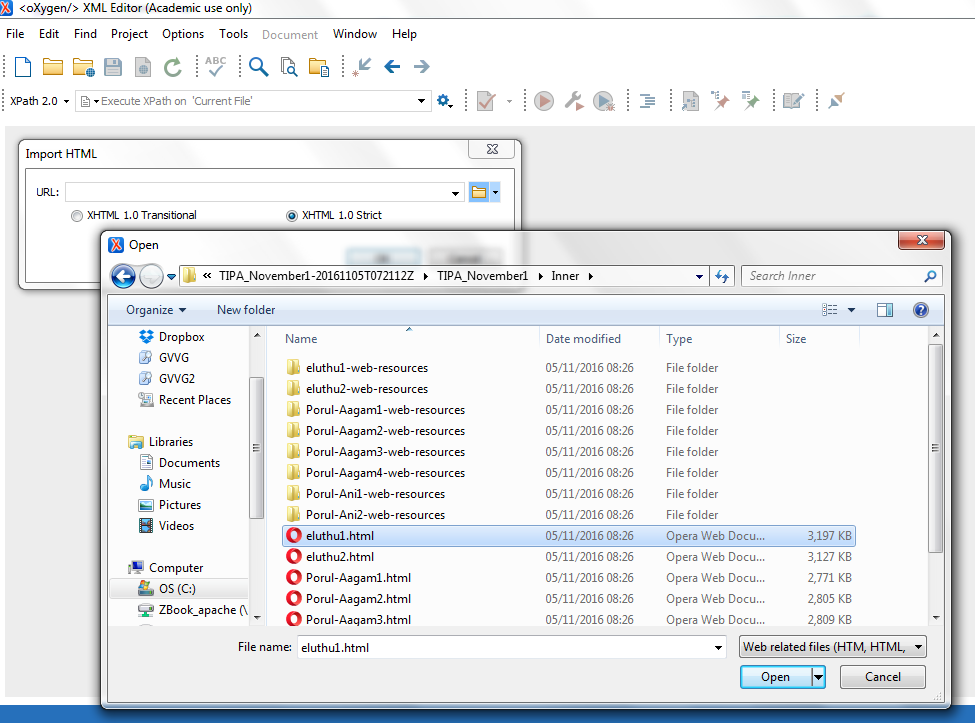The width and height of the screenshot is (975, 723).
Task: Open the Web related files filter dropdown
Action: click(x=833, y=647)
